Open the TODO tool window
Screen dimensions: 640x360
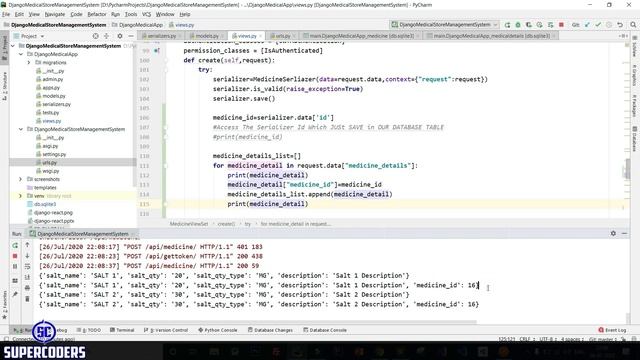pos(89,330)
